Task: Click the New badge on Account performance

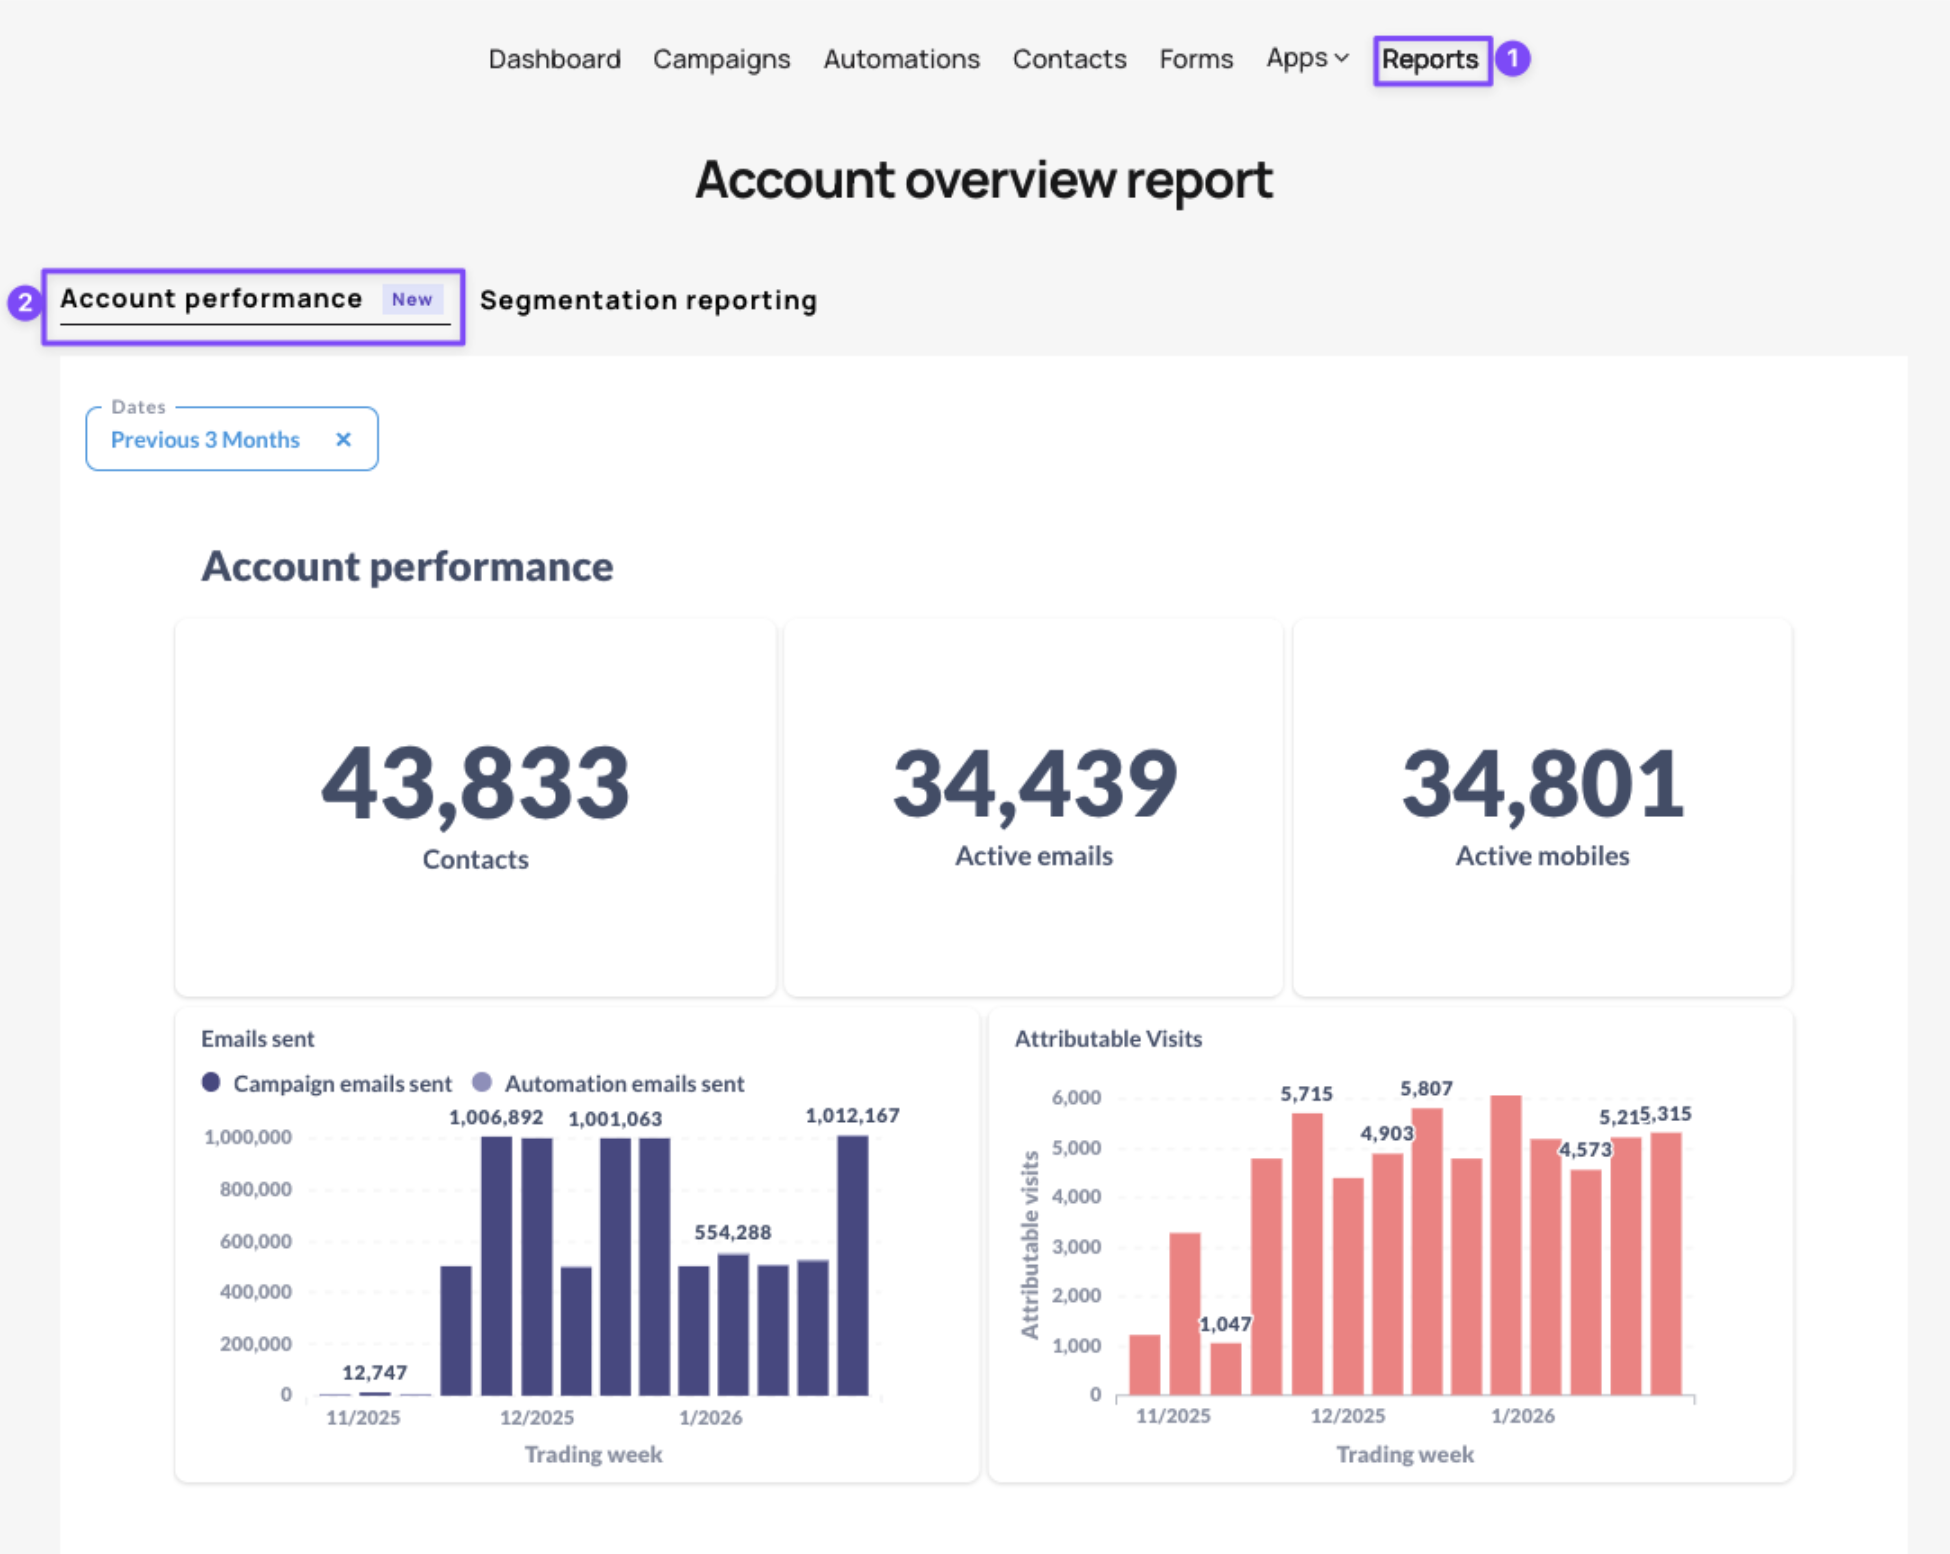Action: pos(412,299)
